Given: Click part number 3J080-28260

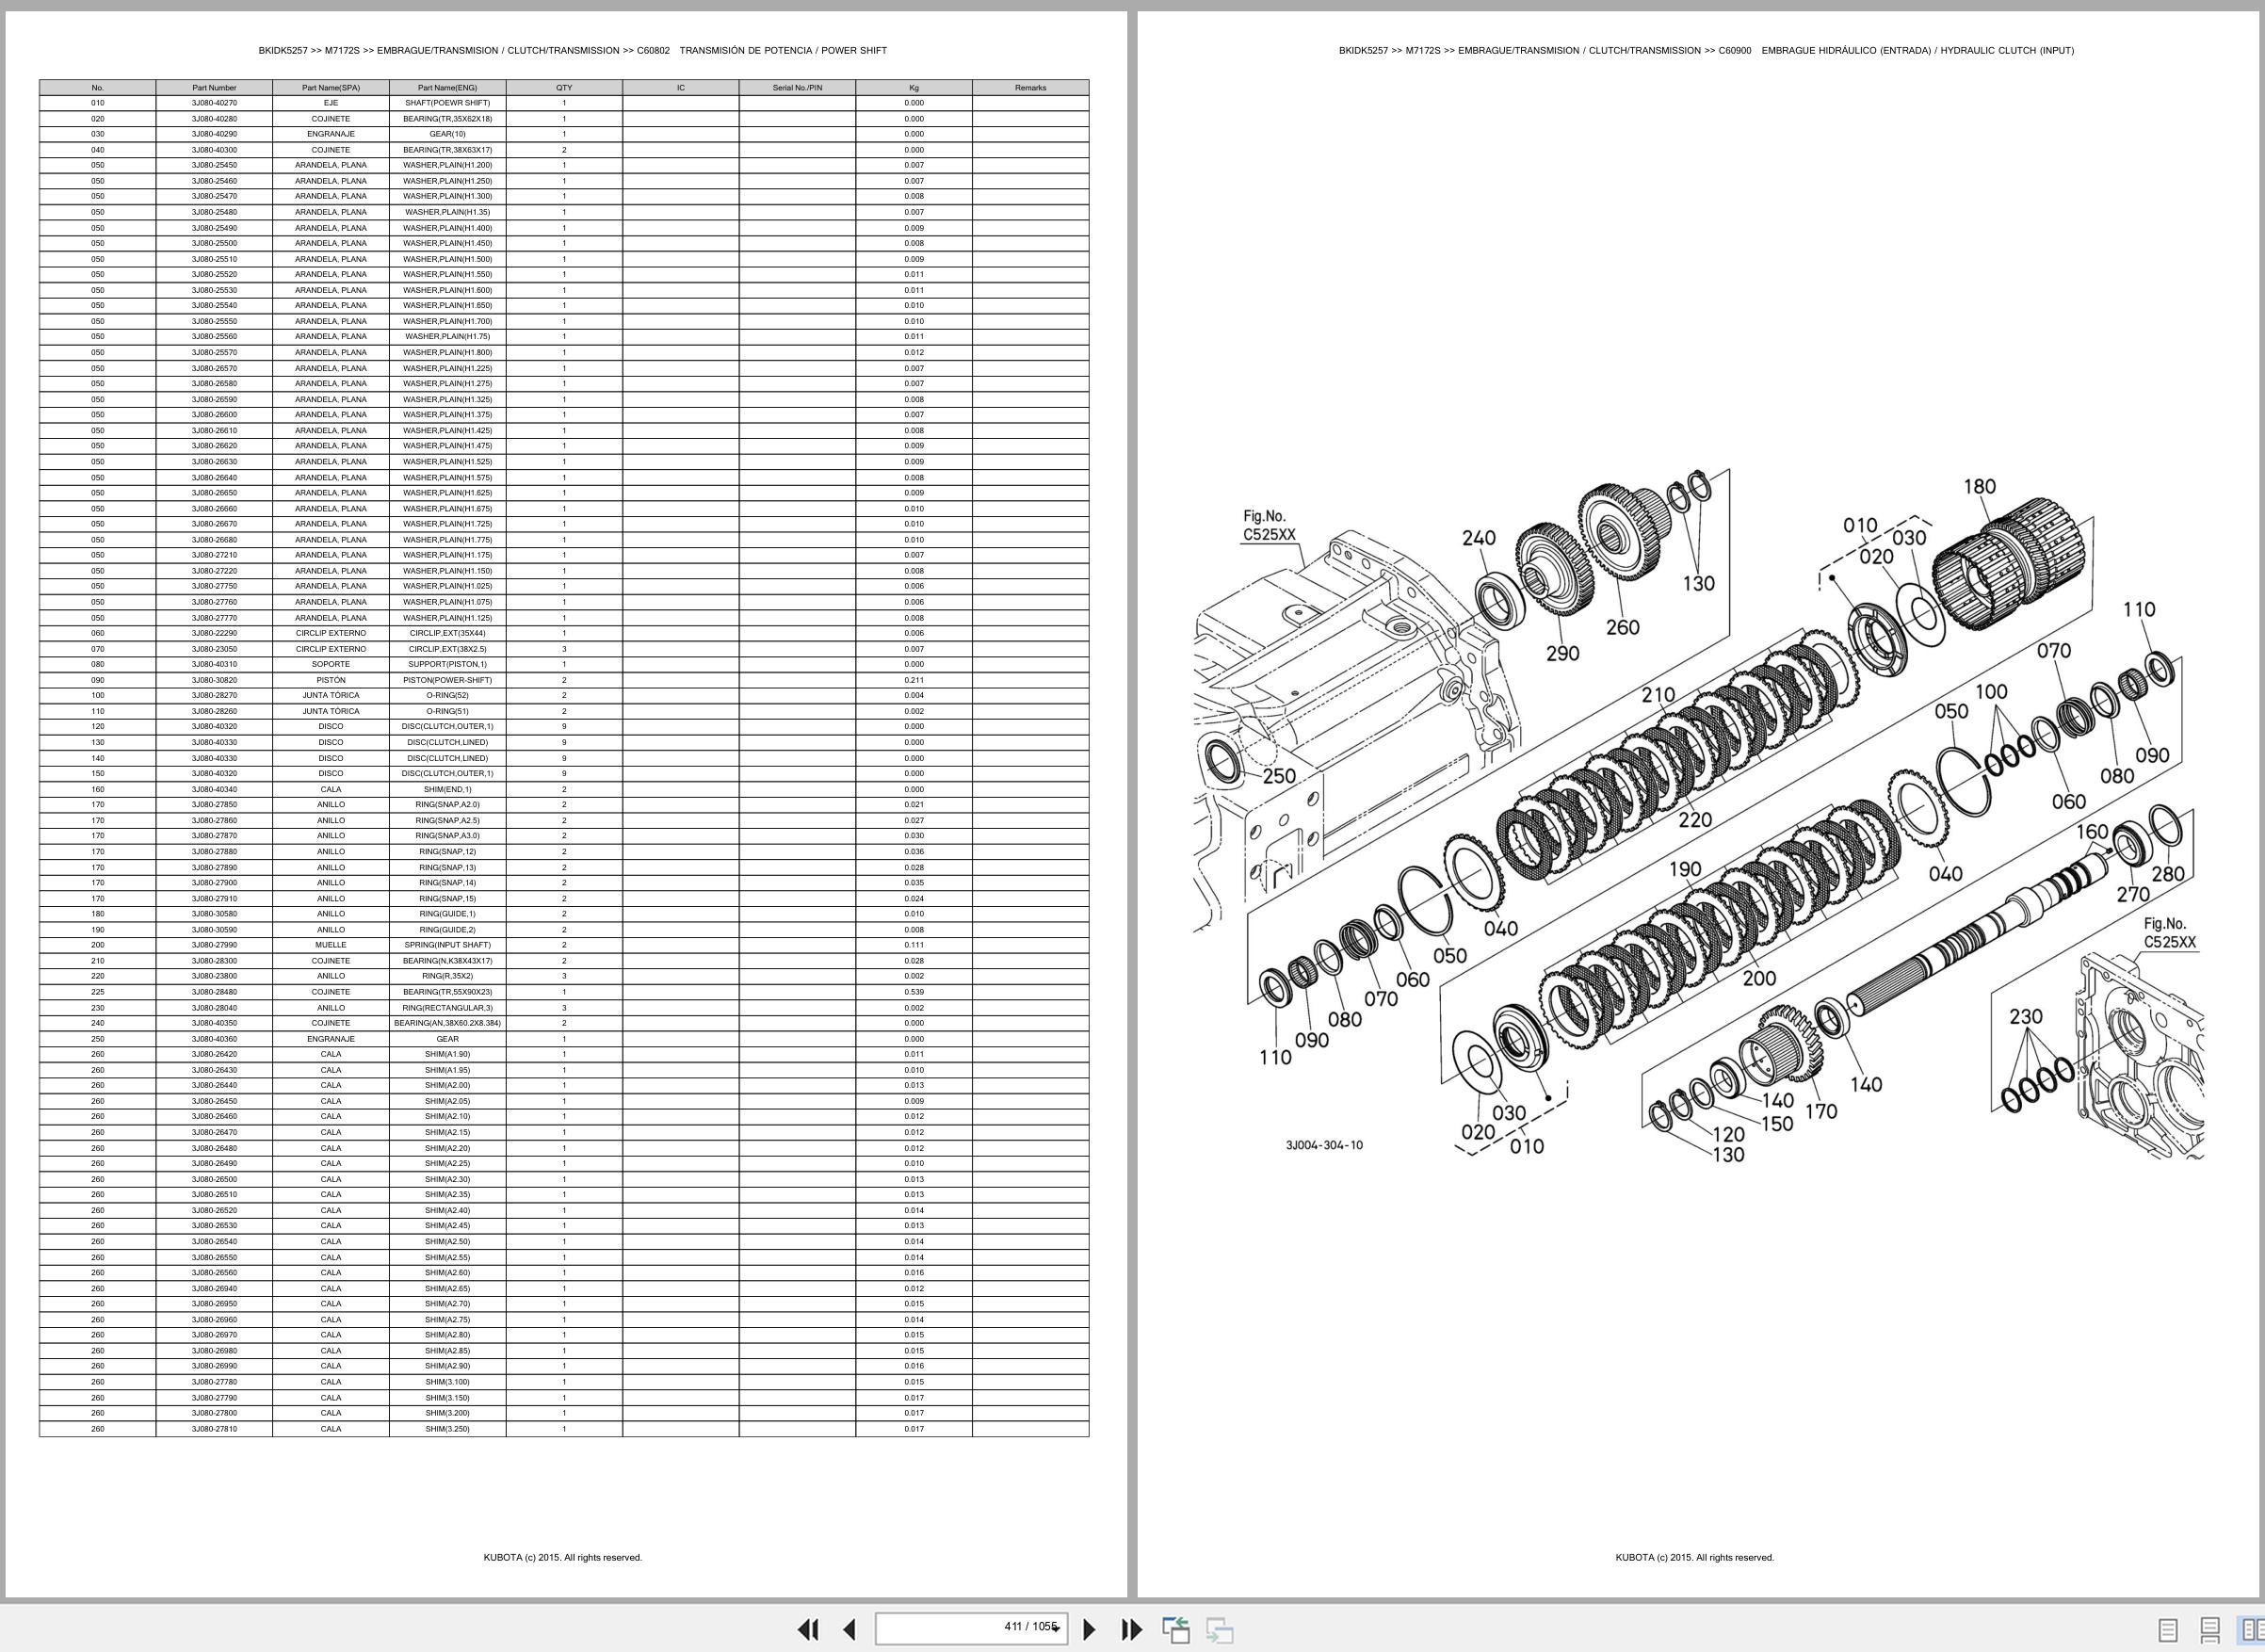Looking at the screenshot, I should [x=214, y=711].
